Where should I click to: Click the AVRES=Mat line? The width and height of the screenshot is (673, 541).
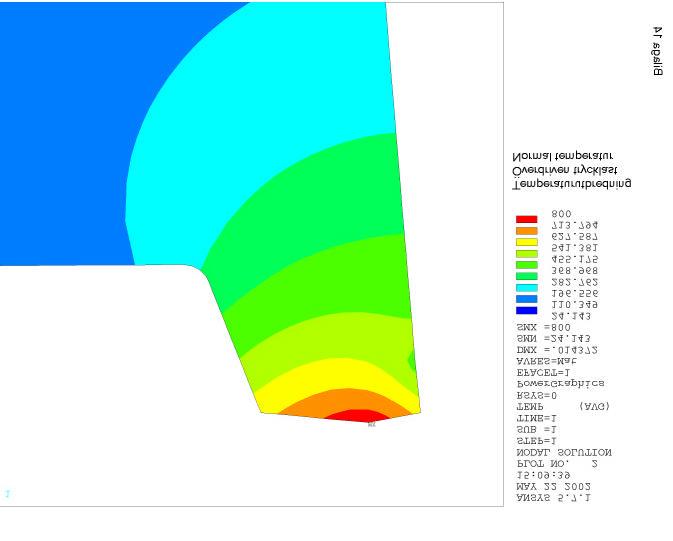(547, 362)
